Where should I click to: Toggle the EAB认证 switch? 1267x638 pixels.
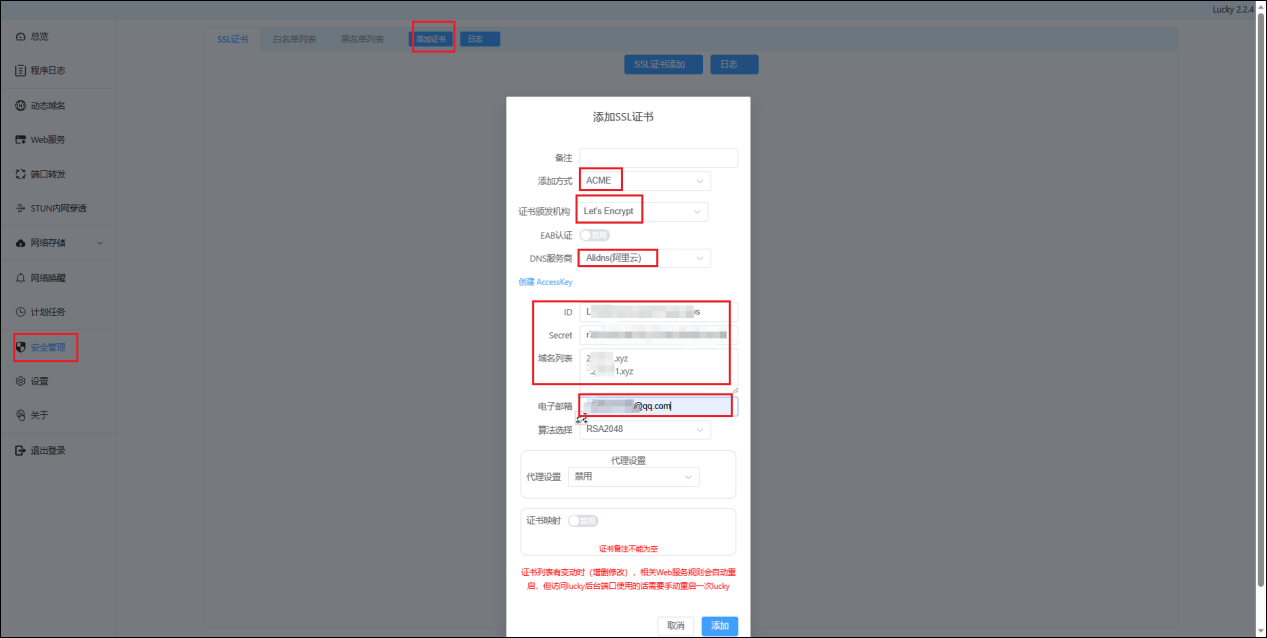click(594, 235)
